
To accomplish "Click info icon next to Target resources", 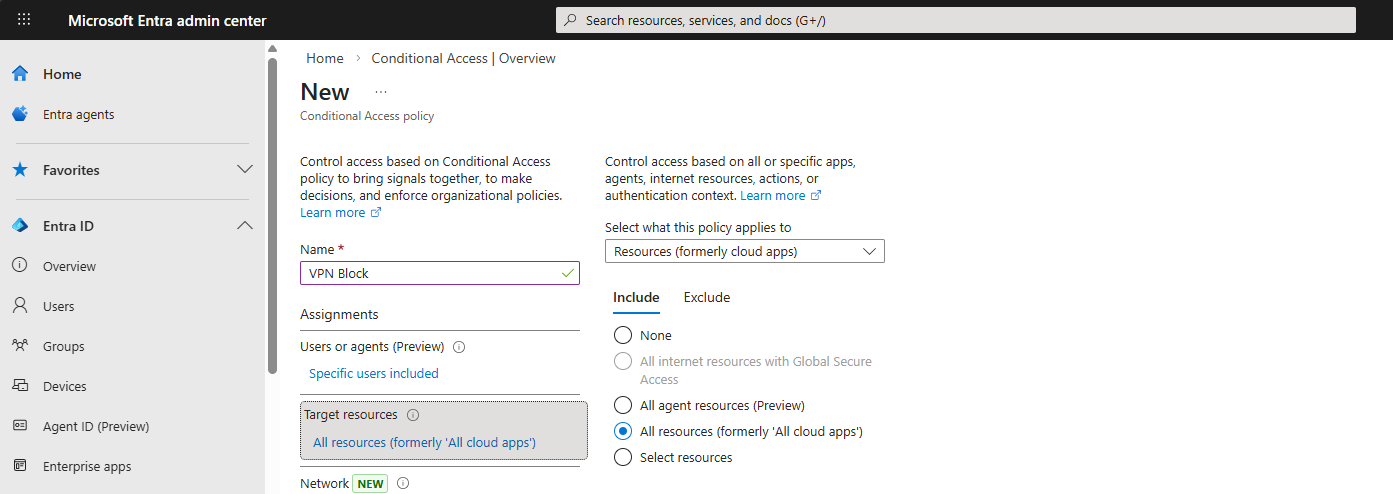I will click(413, 415).
